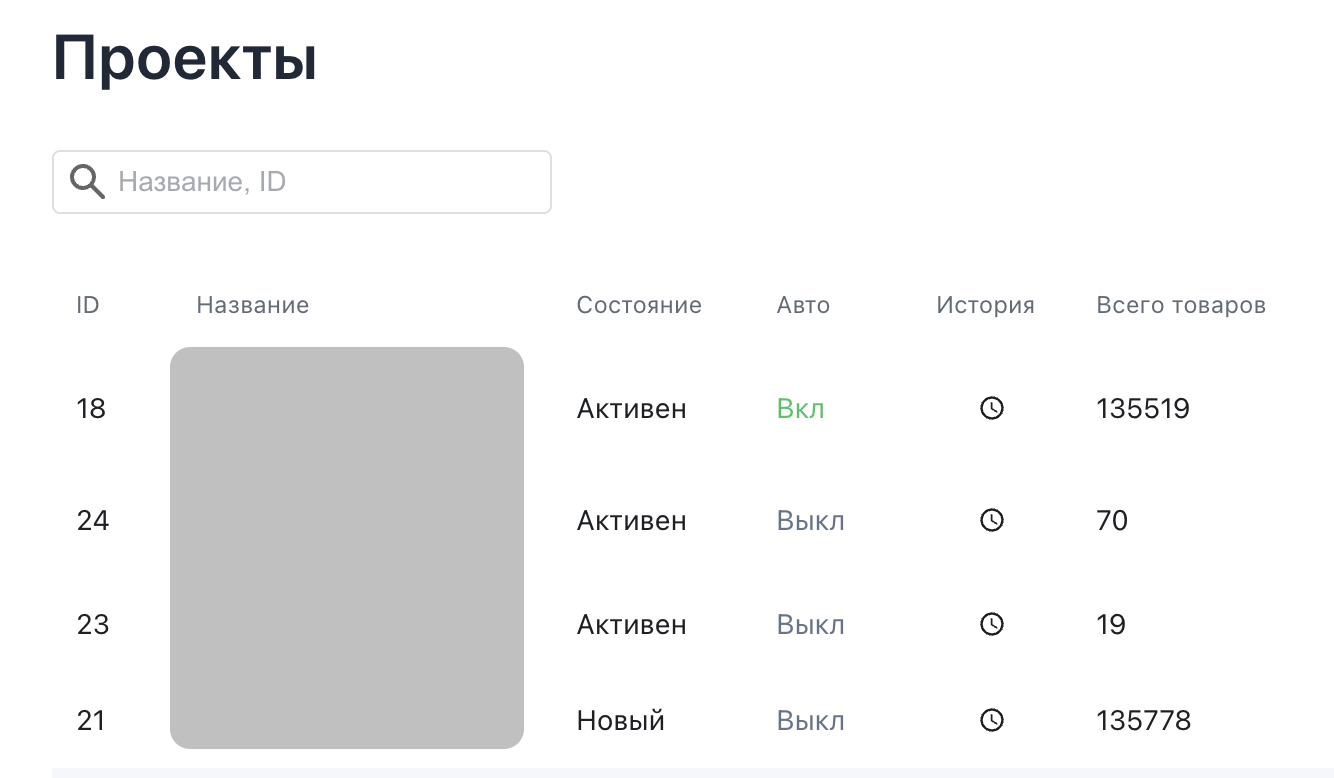
Task: Open history clock icon for project 18
Action: pyautogui.click(x=991, y=408)
